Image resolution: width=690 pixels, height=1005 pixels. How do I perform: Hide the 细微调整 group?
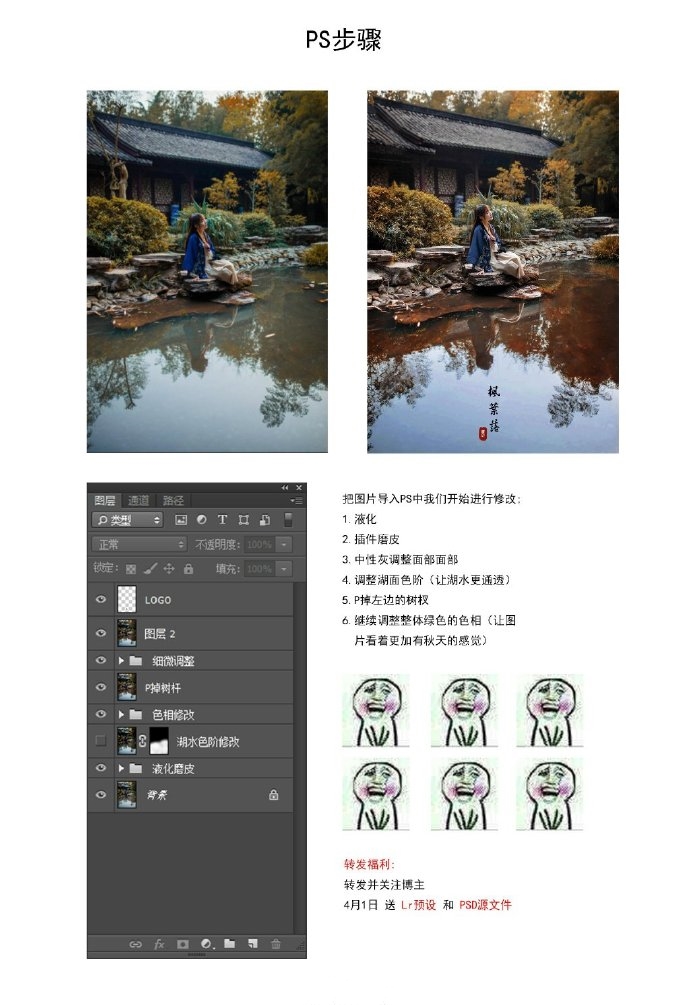tap(101, 660)
